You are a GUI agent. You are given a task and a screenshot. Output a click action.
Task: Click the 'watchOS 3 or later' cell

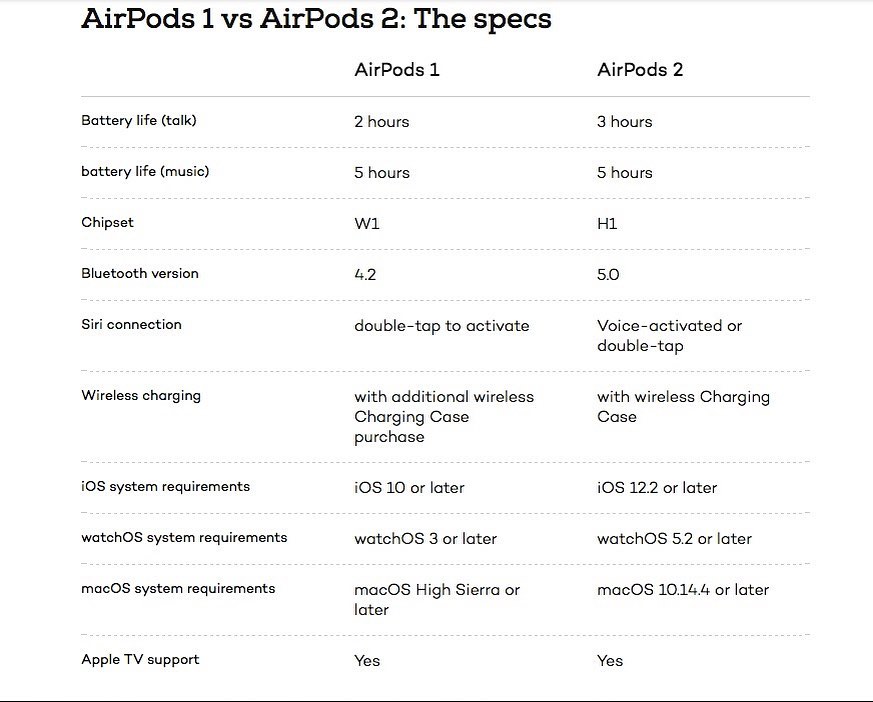(425, 538)
